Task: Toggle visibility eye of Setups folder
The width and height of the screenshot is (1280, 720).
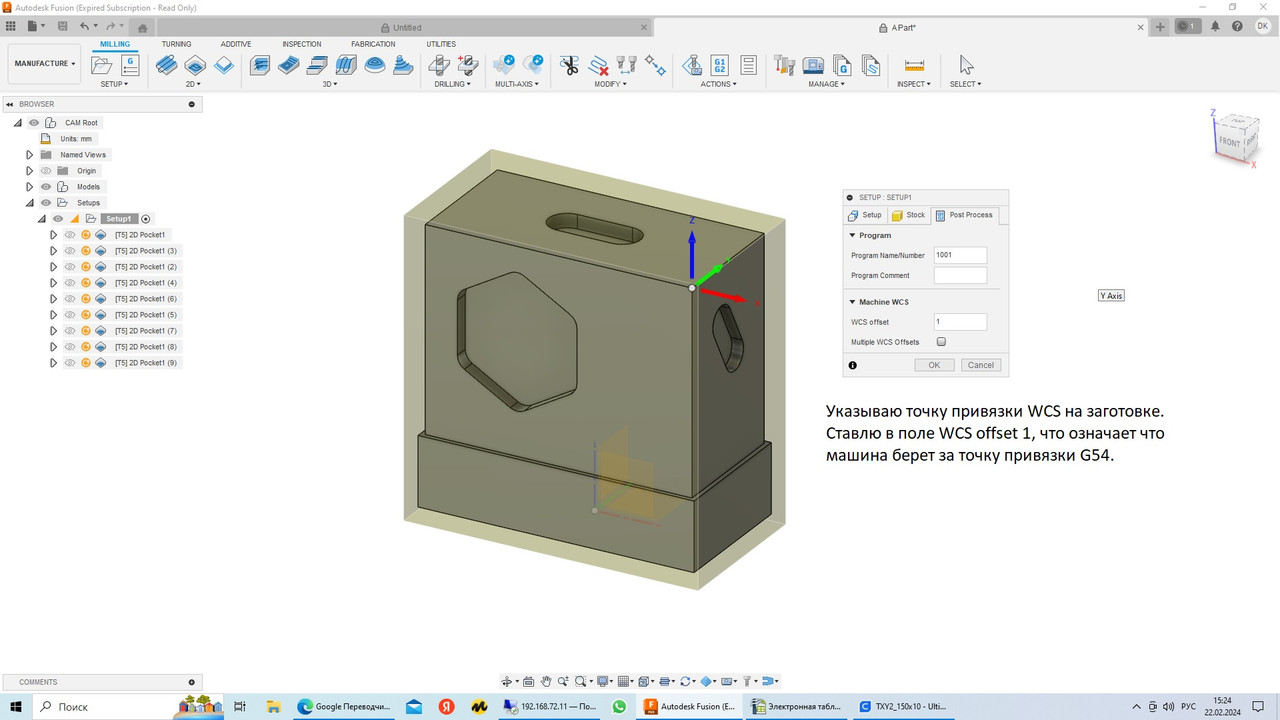Action: 46,203
